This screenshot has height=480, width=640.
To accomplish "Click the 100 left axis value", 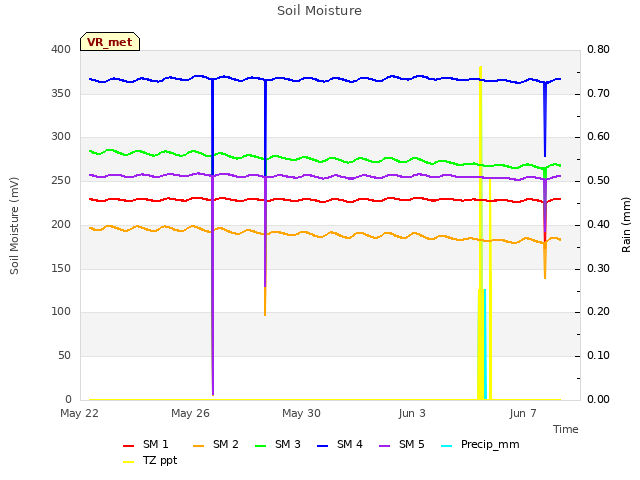I will point(61,312).
